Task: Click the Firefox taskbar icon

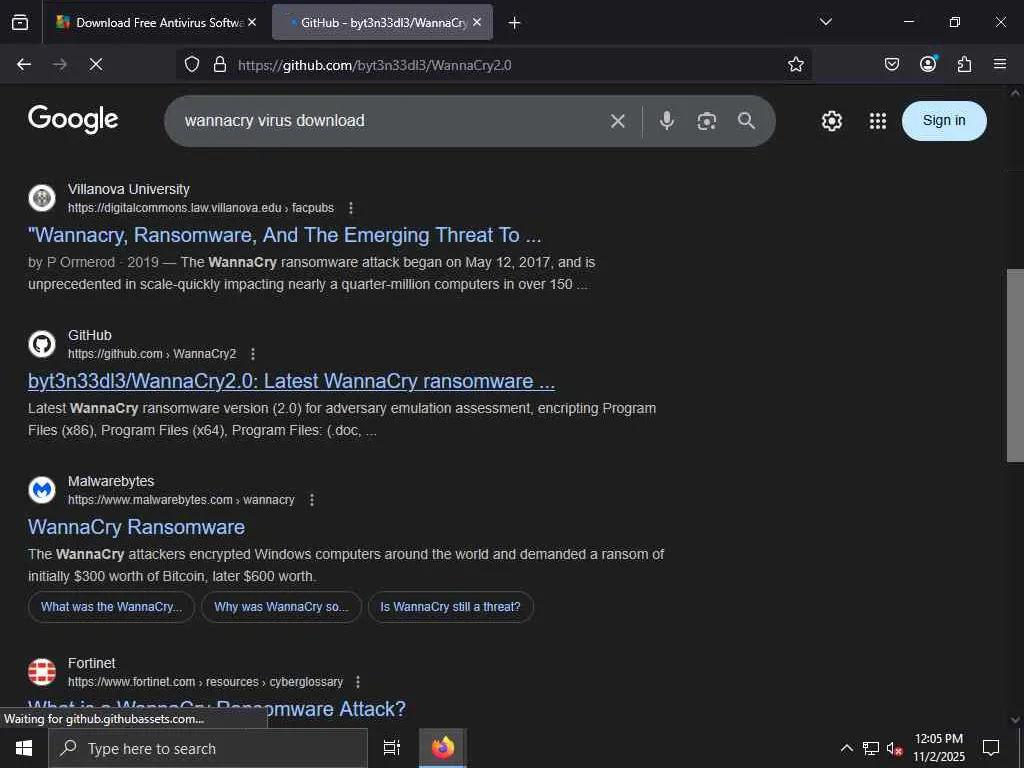Action: coord(443,748)
